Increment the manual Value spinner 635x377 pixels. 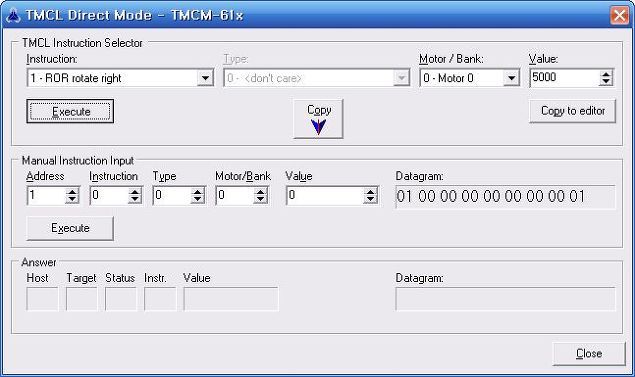click(x=370, y=192)
